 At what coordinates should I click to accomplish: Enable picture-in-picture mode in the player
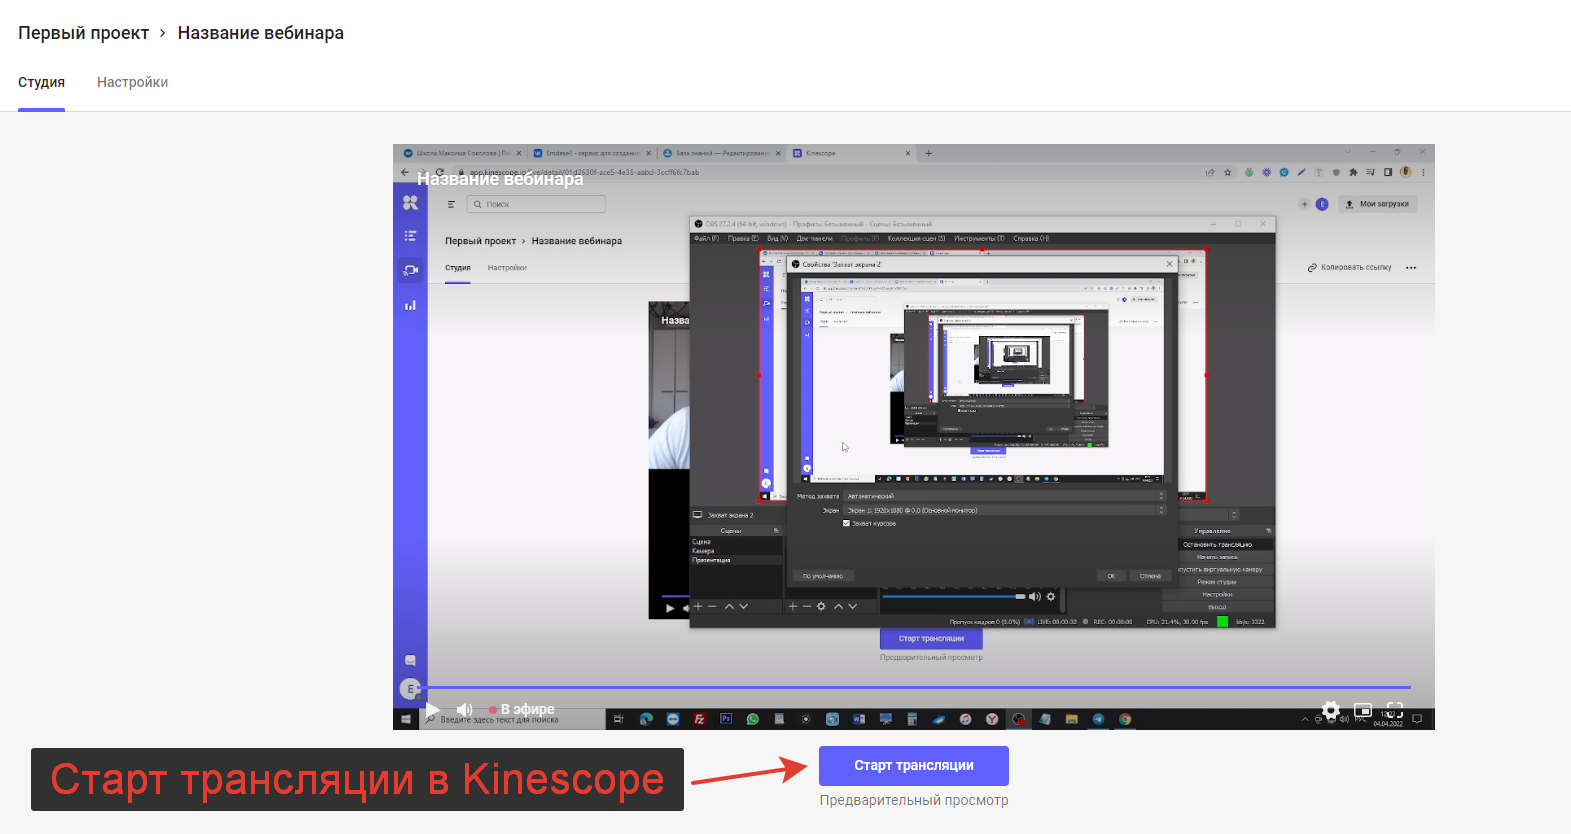coord(1363,710)
